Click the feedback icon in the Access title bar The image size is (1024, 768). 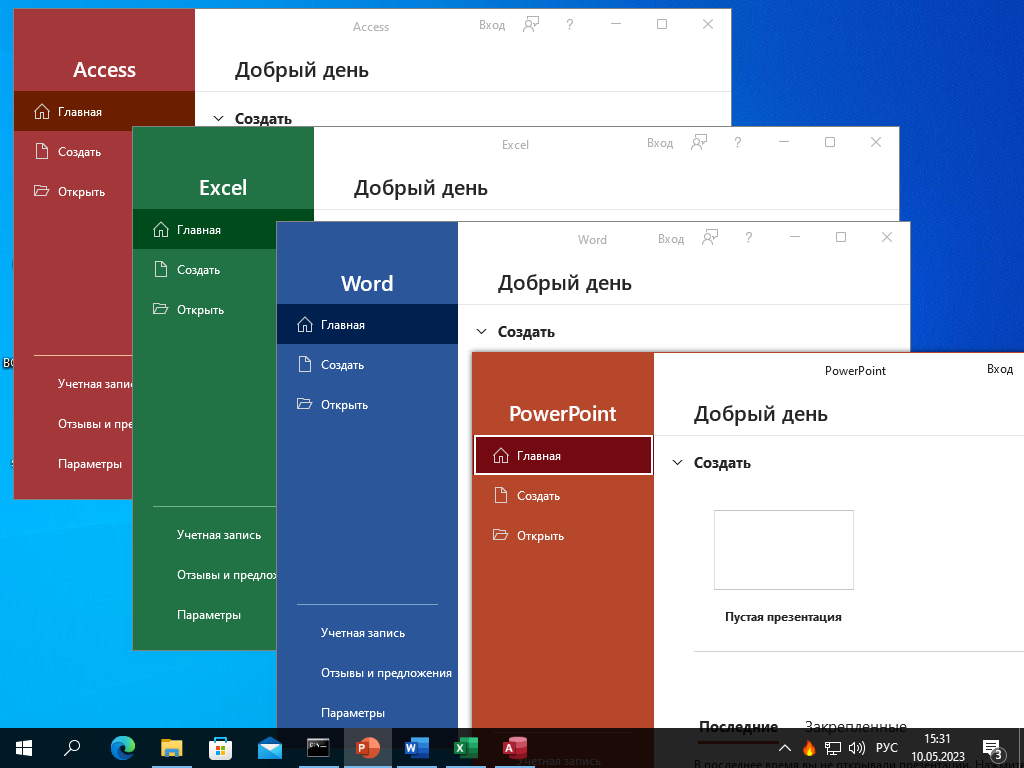[x=531, y=25]
